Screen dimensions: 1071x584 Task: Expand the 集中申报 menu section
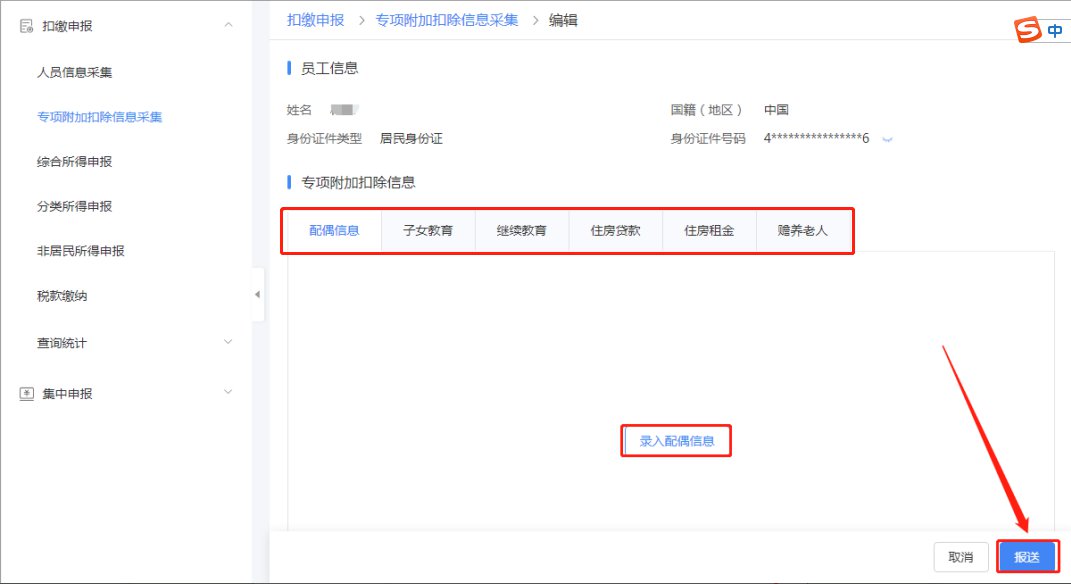click(x=228, y=393)
